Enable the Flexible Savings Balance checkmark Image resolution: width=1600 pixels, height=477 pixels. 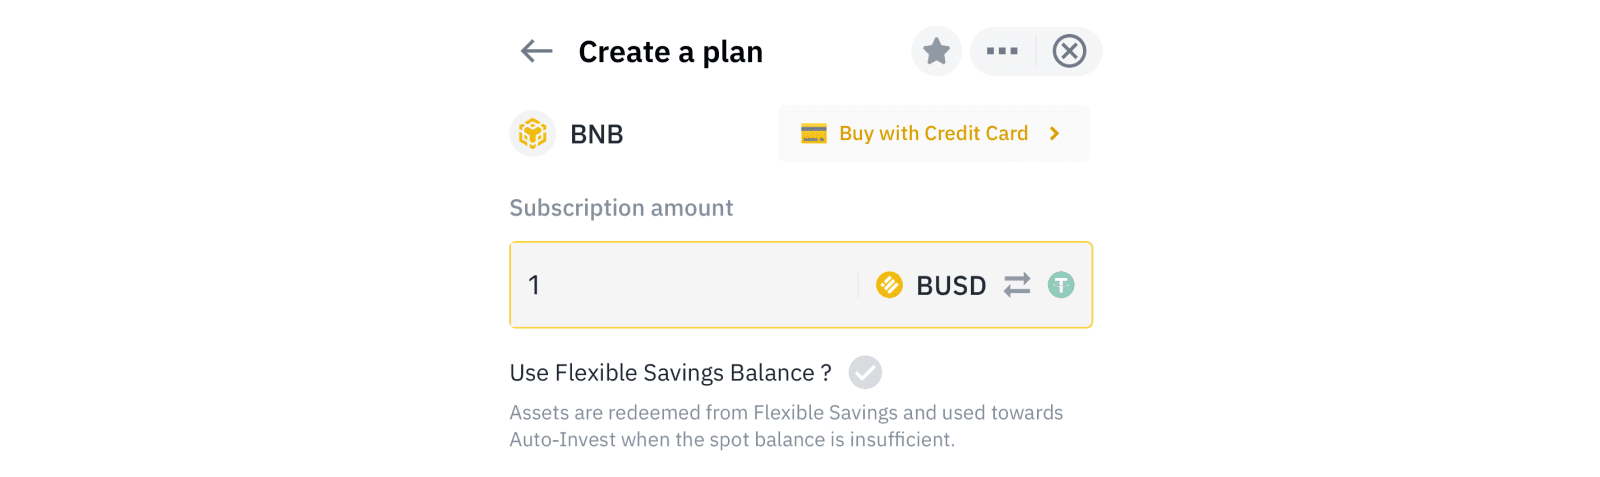pos(865,372)
